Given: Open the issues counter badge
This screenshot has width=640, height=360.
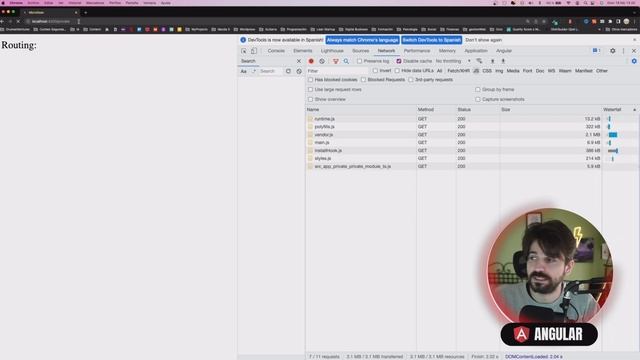Looking at the screenshot, I should coord(596,51).
